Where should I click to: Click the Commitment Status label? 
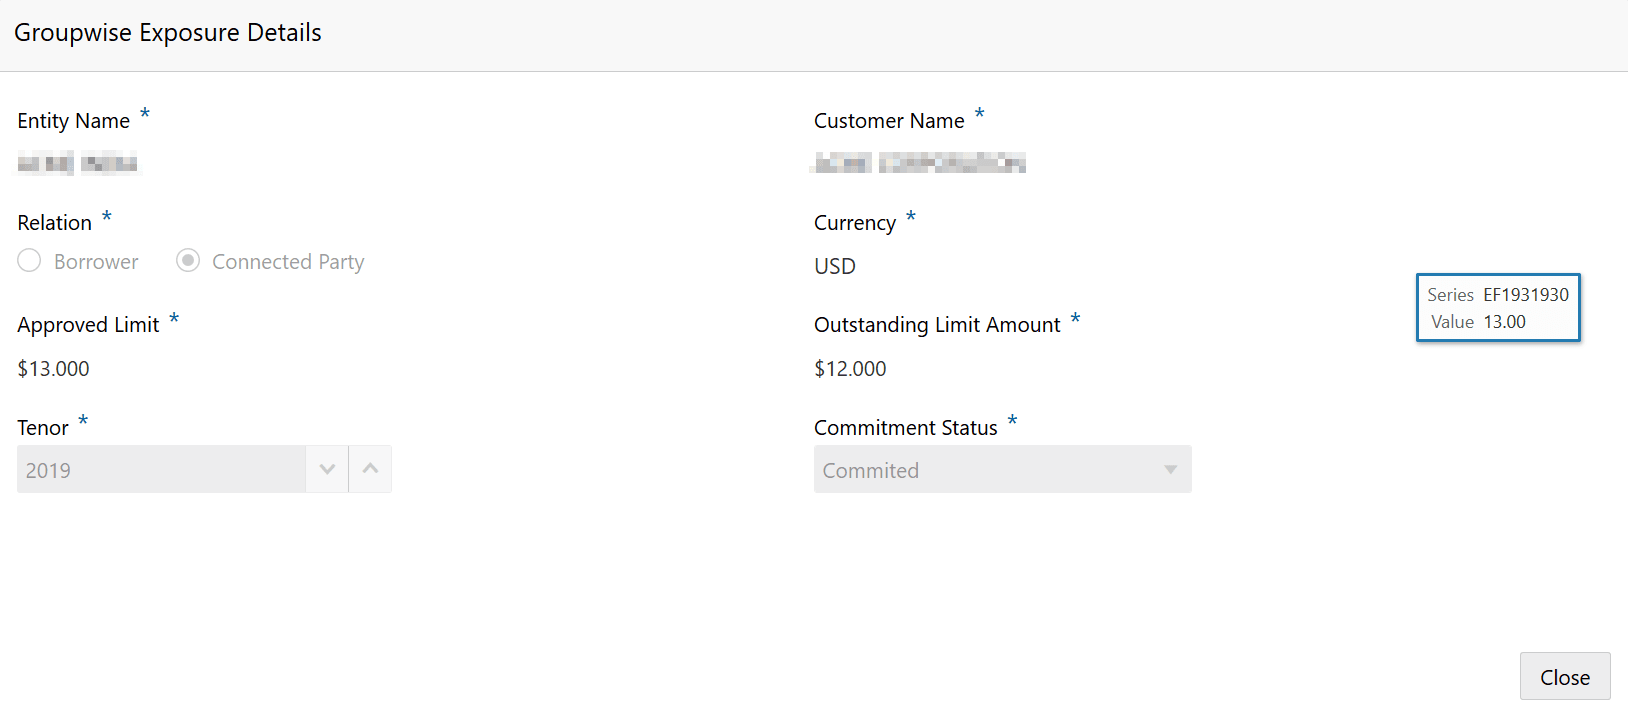point(906,428)
